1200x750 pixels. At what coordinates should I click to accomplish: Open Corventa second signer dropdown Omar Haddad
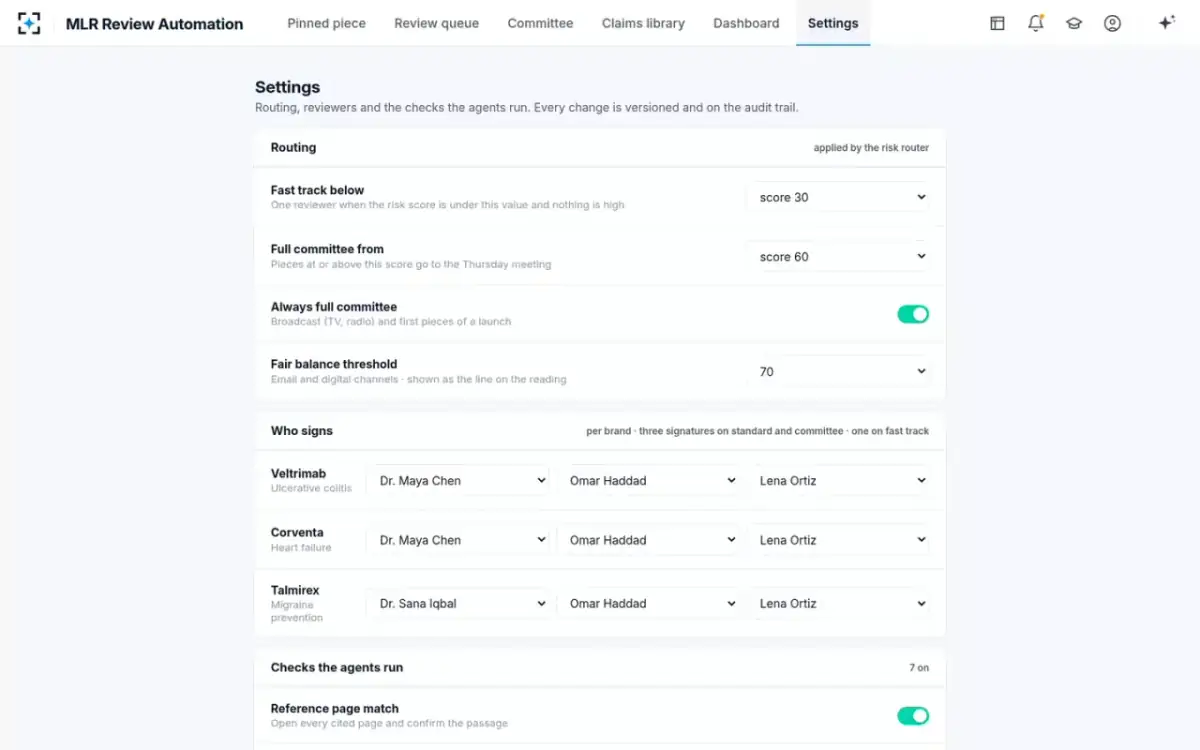coord(648,540)
